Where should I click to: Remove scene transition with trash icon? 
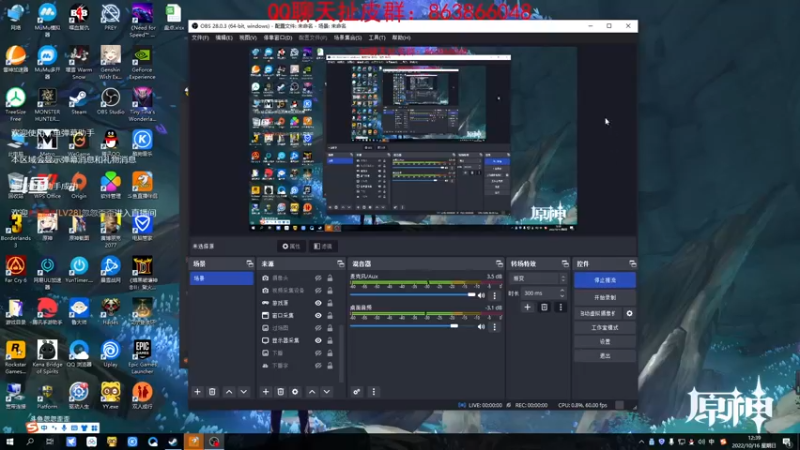(x=544, y=307)
